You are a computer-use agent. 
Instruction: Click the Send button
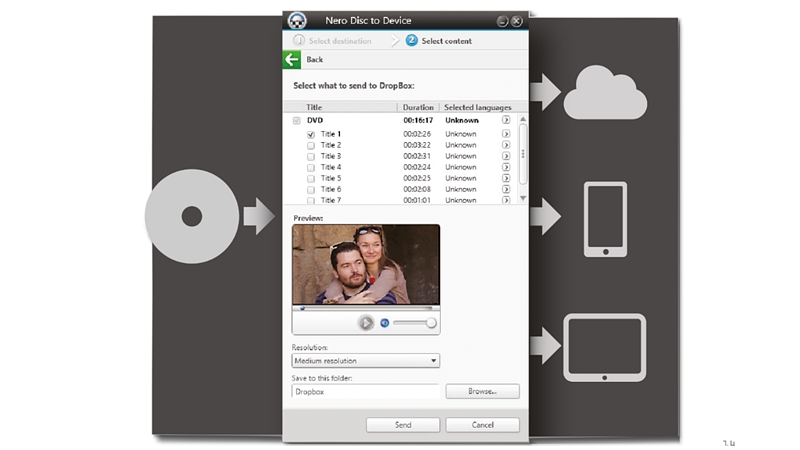(403, 425)
